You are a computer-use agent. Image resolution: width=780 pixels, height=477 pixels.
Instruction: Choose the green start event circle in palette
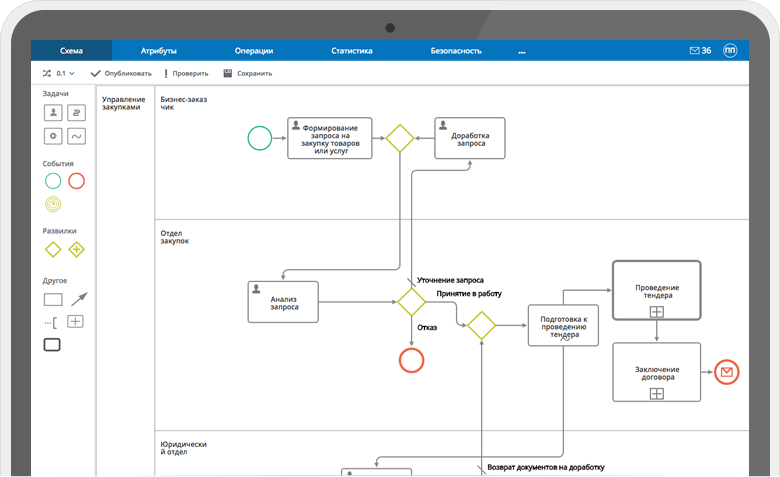tap(53, 181)
